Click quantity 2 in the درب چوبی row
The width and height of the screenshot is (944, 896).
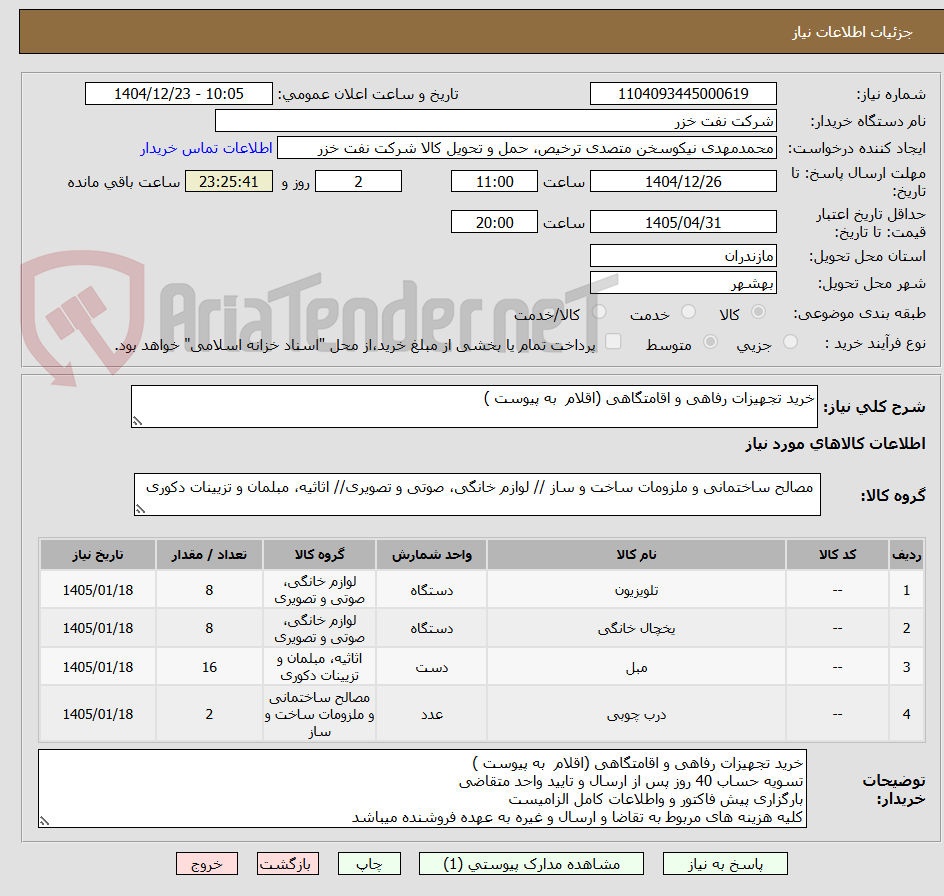coord(209,714)
